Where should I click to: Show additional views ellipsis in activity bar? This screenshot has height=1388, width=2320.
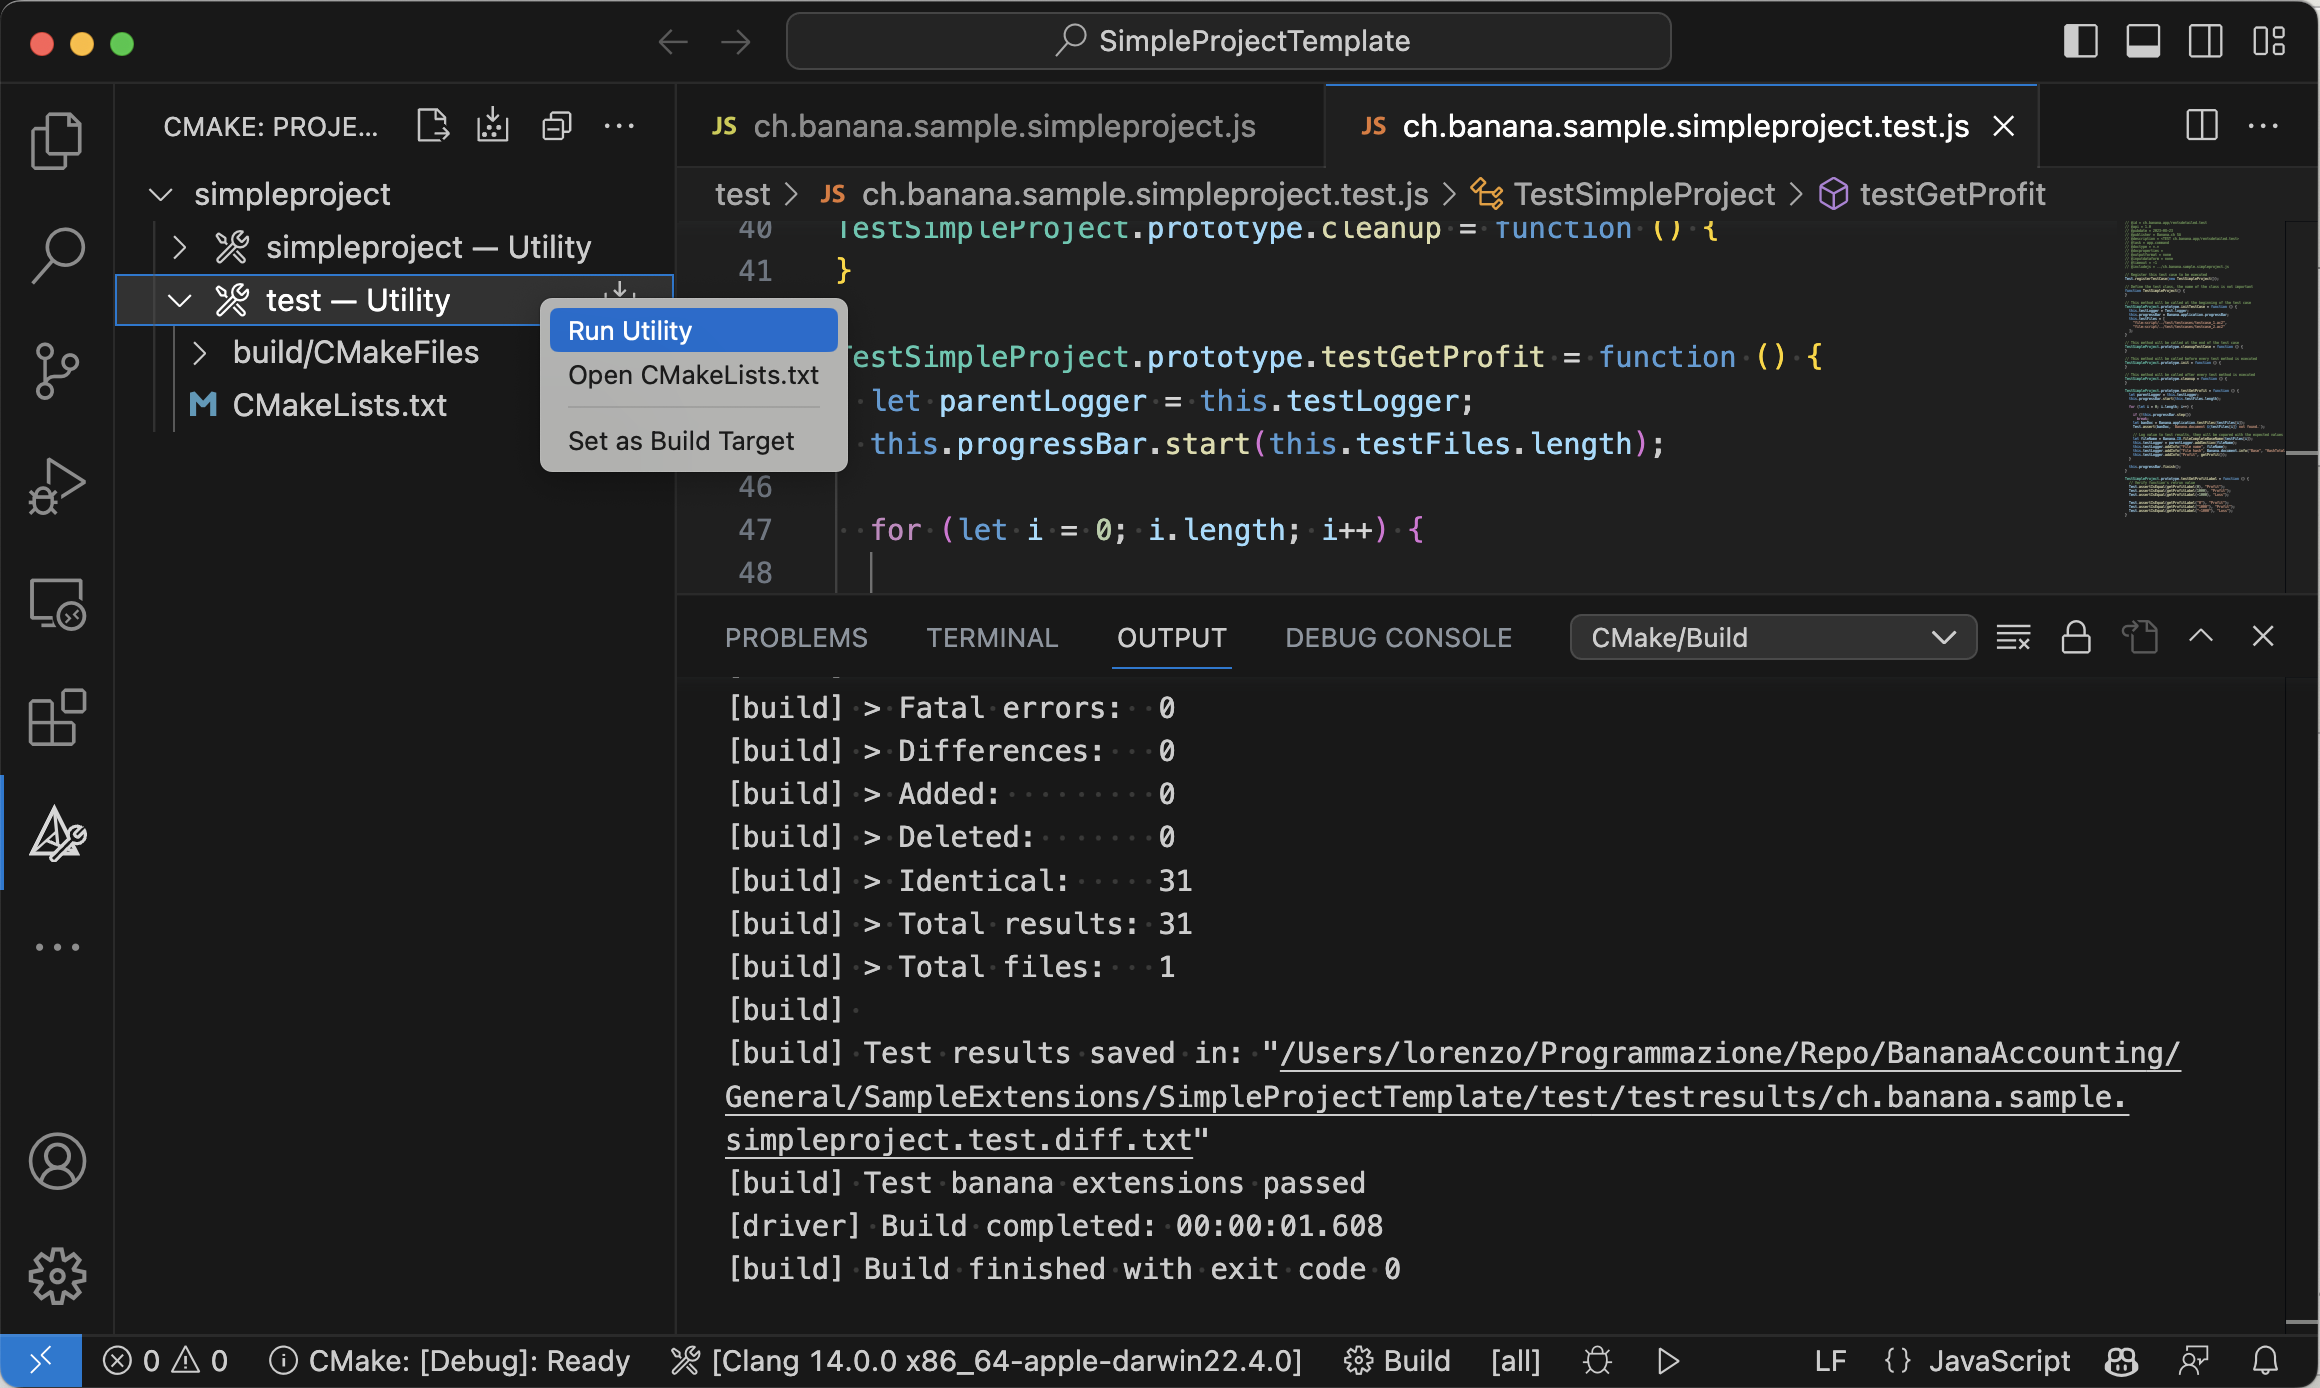(57, 946)
